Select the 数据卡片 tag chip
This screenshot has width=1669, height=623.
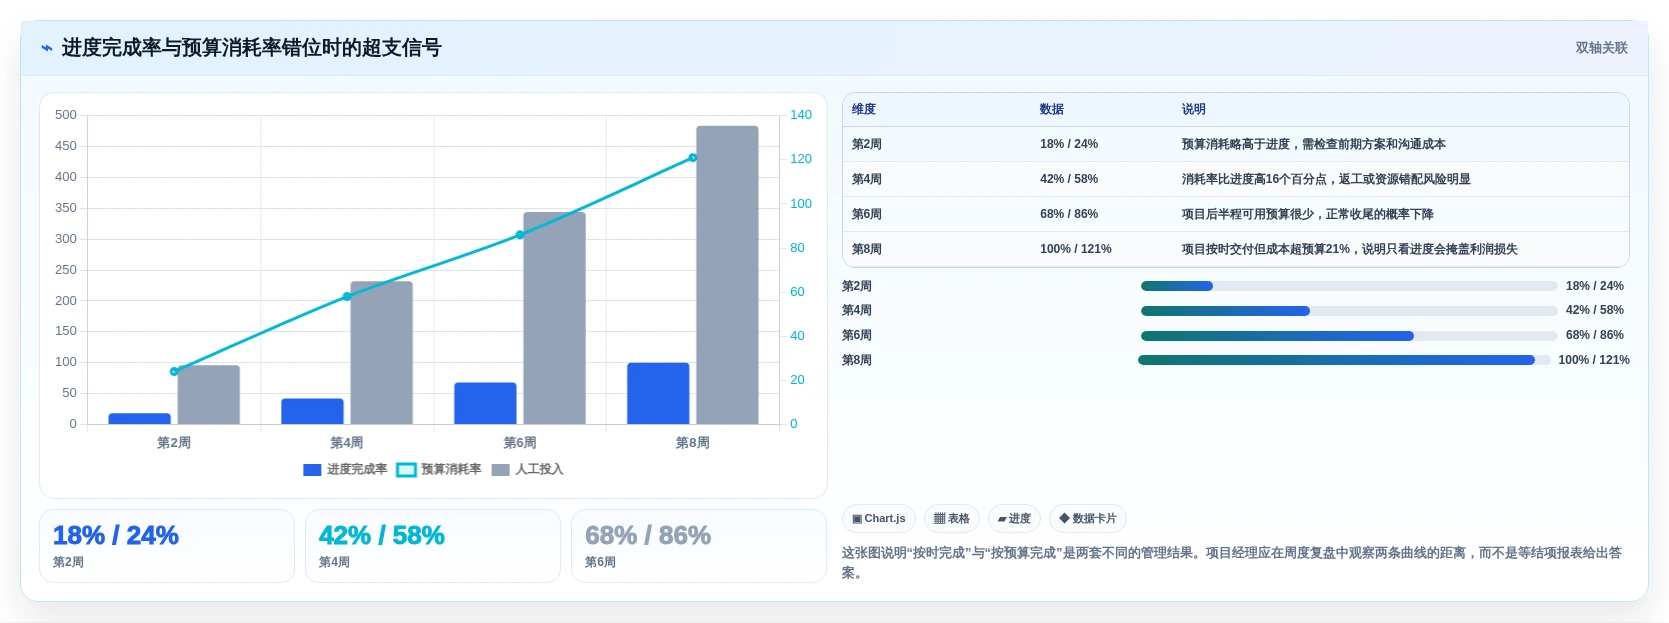tap(1088, 518)
